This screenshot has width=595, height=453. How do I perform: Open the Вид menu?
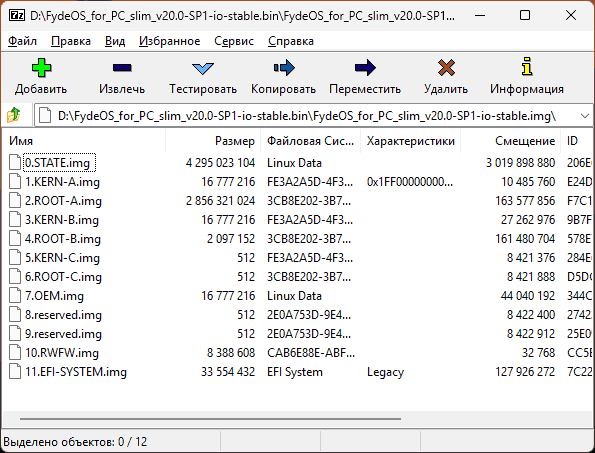coord(115,41)
